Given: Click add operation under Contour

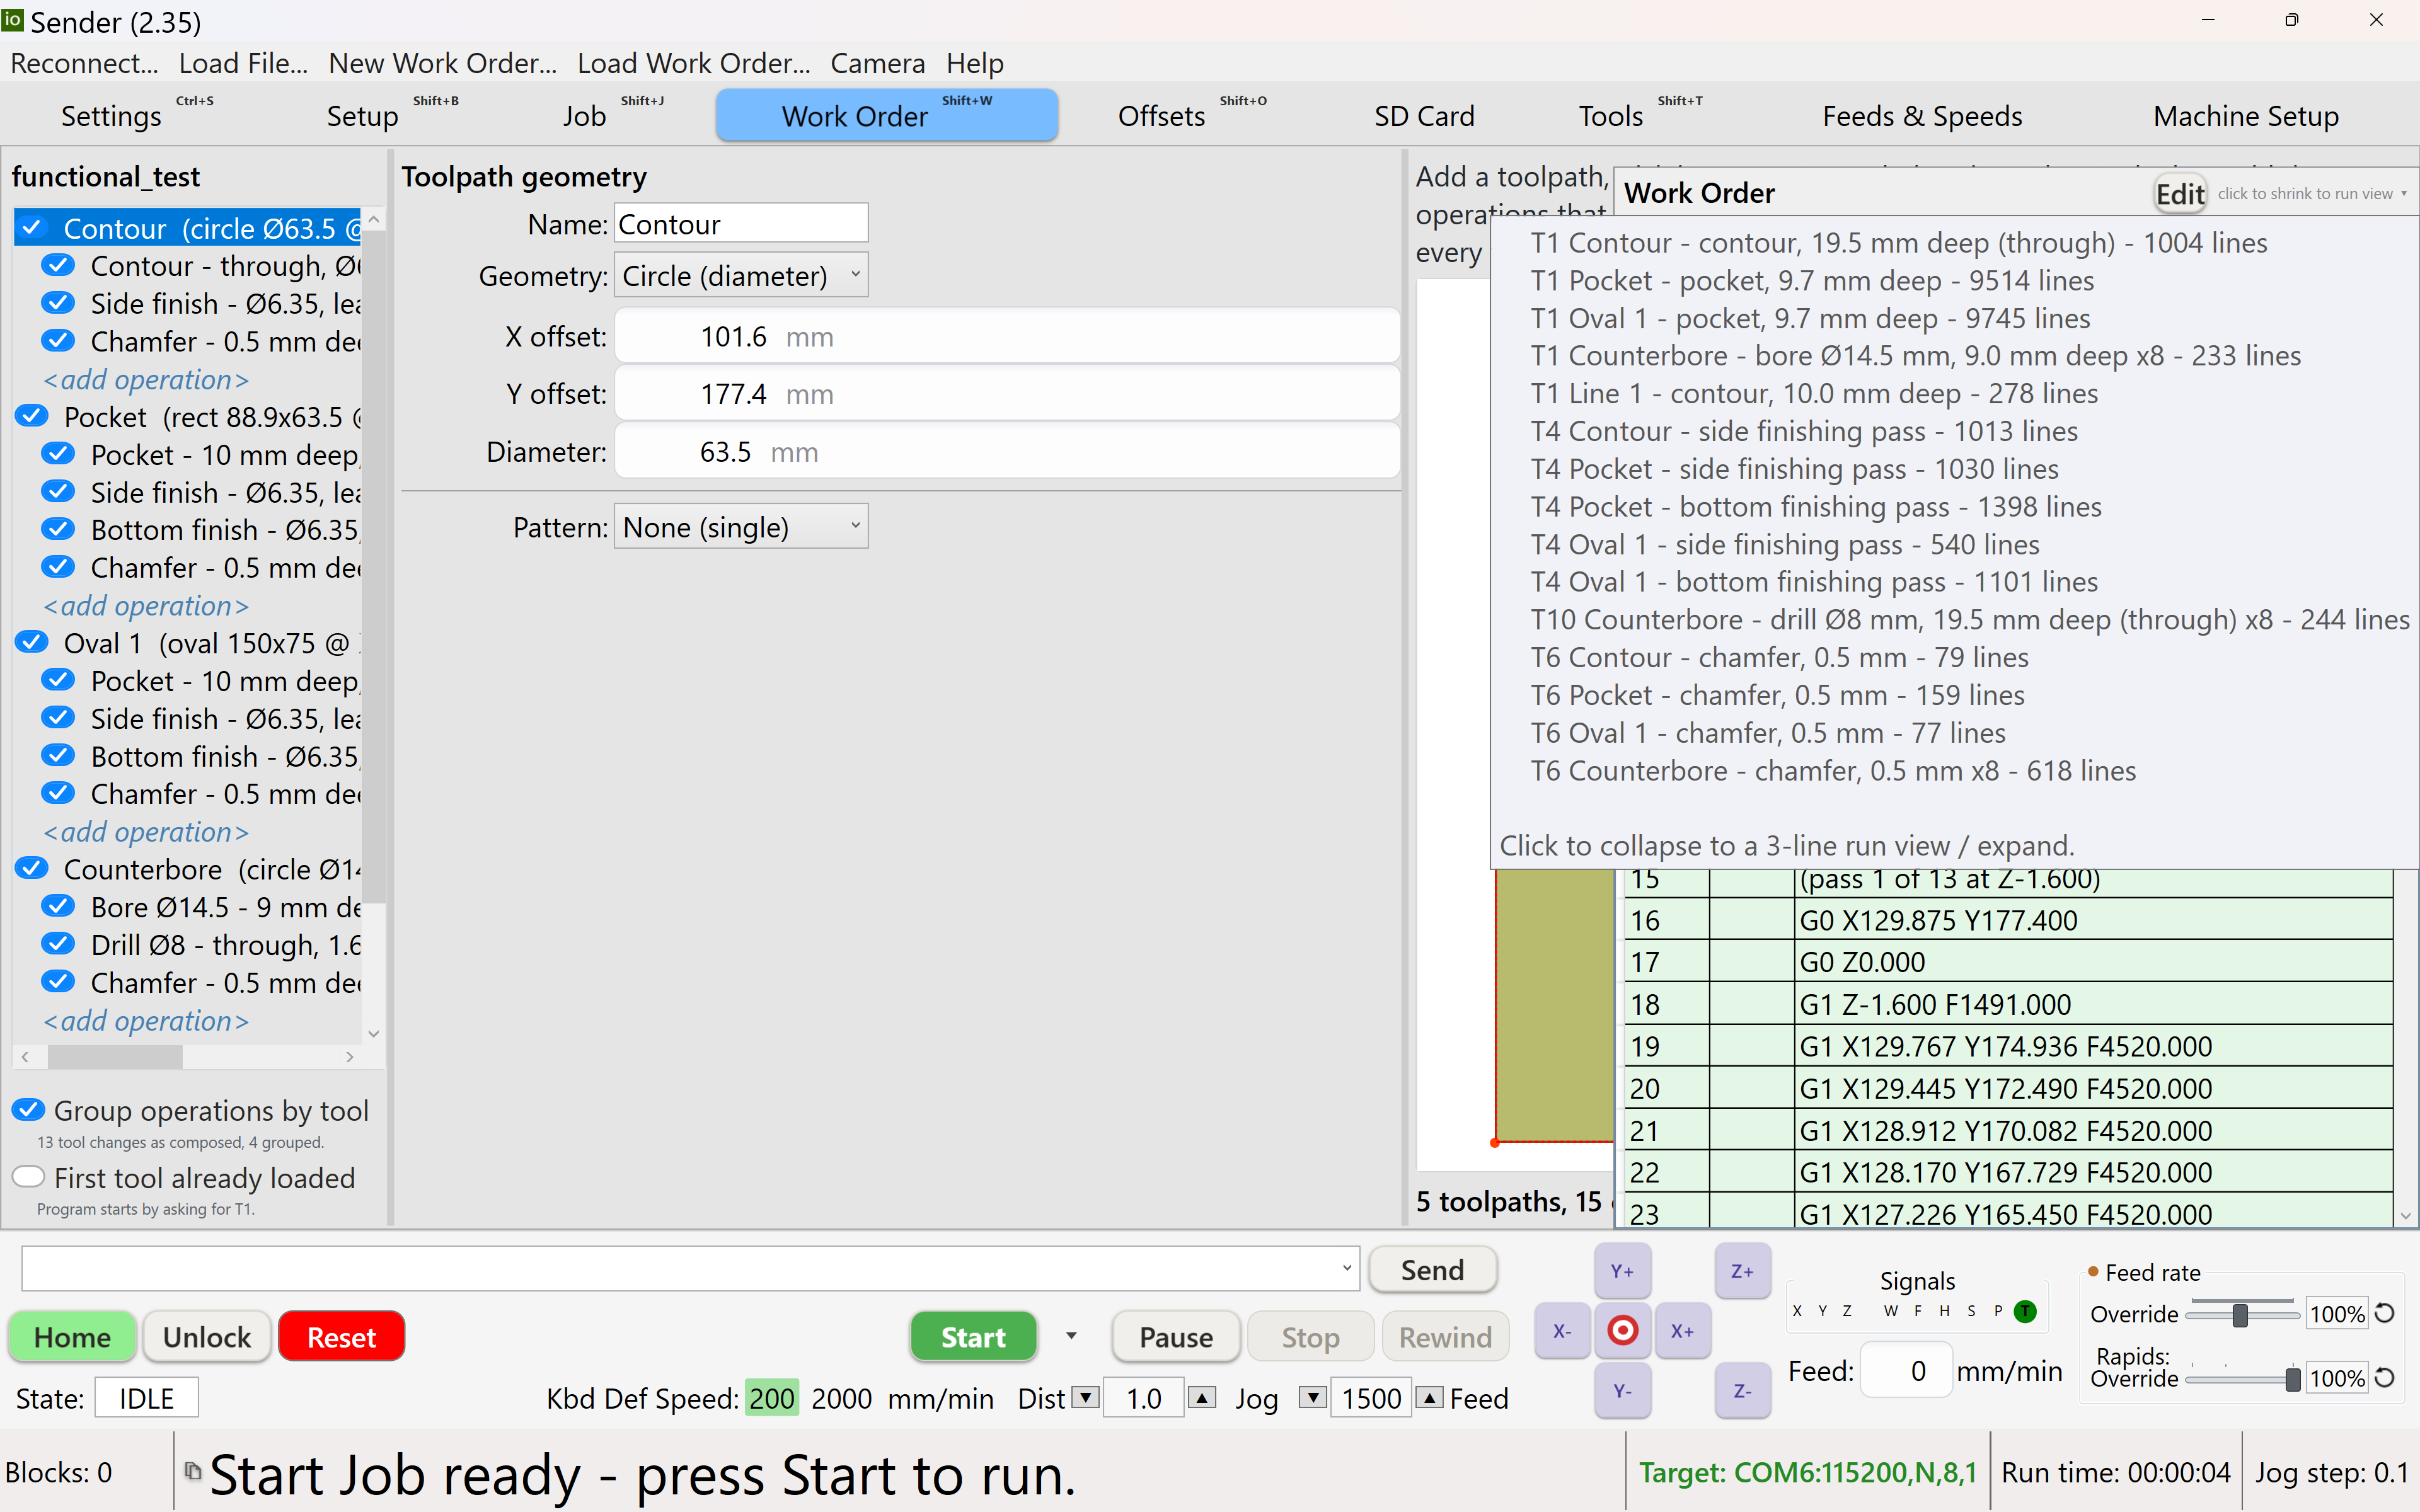Looking at the screenshot, I should click(146, 380).
